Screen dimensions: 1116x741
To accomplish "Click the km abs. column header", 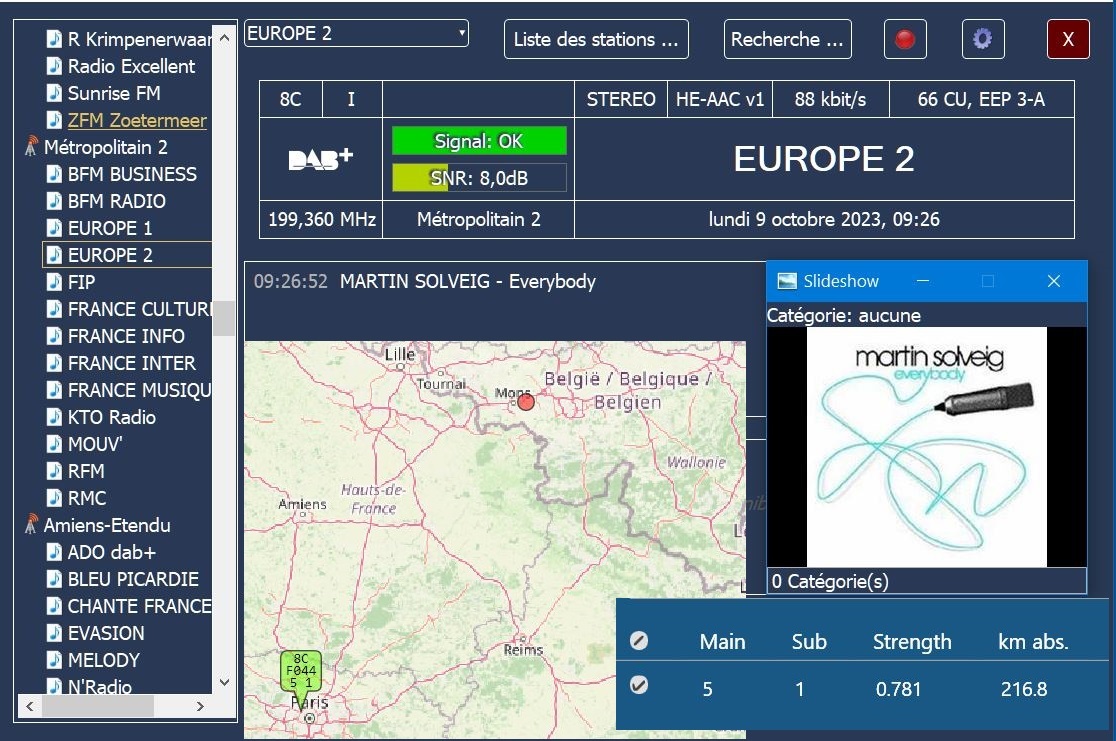I will tap(1033, 641).
